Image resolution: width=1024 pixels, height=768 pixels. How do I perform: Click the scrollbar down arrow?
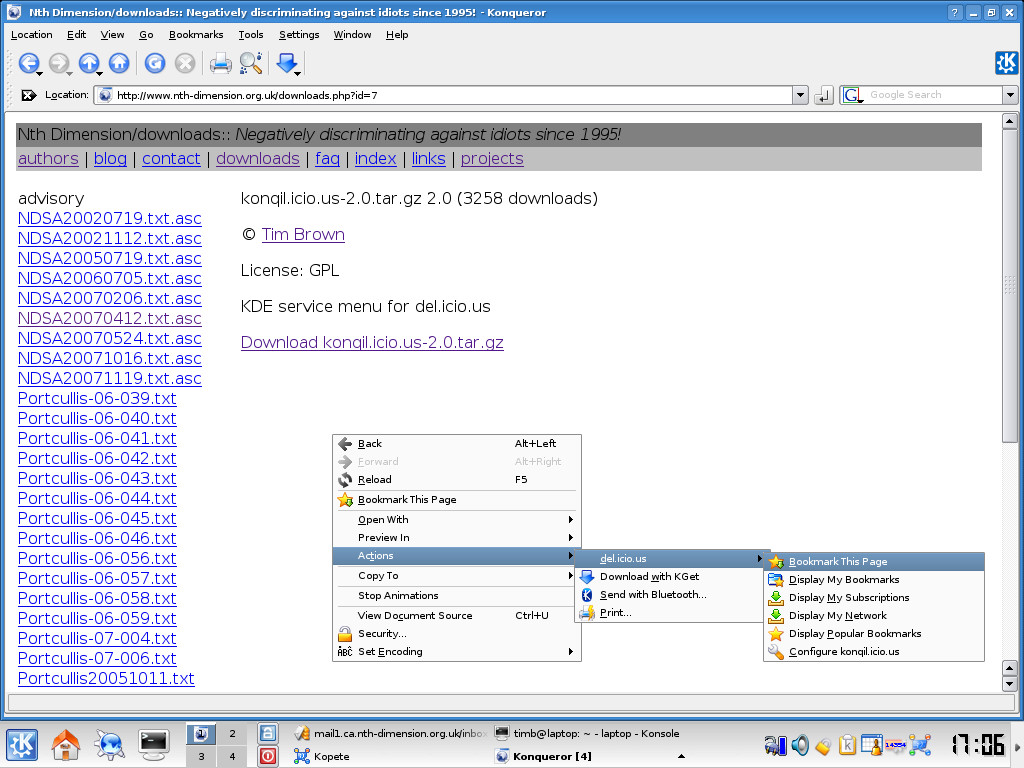[1009, 684]
